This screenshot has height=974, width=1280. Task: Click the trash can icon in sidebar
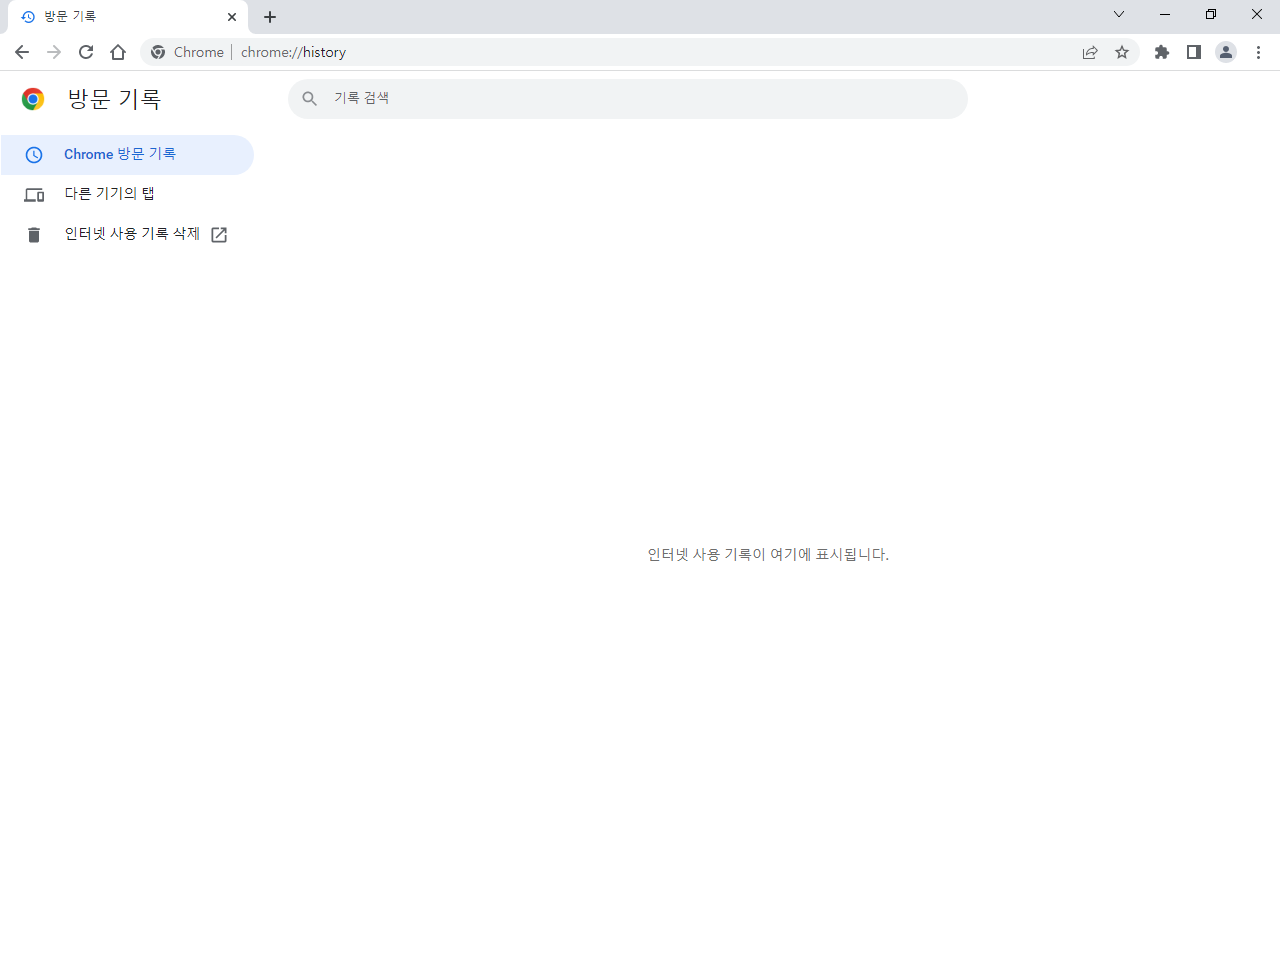(x=34, y=235)
